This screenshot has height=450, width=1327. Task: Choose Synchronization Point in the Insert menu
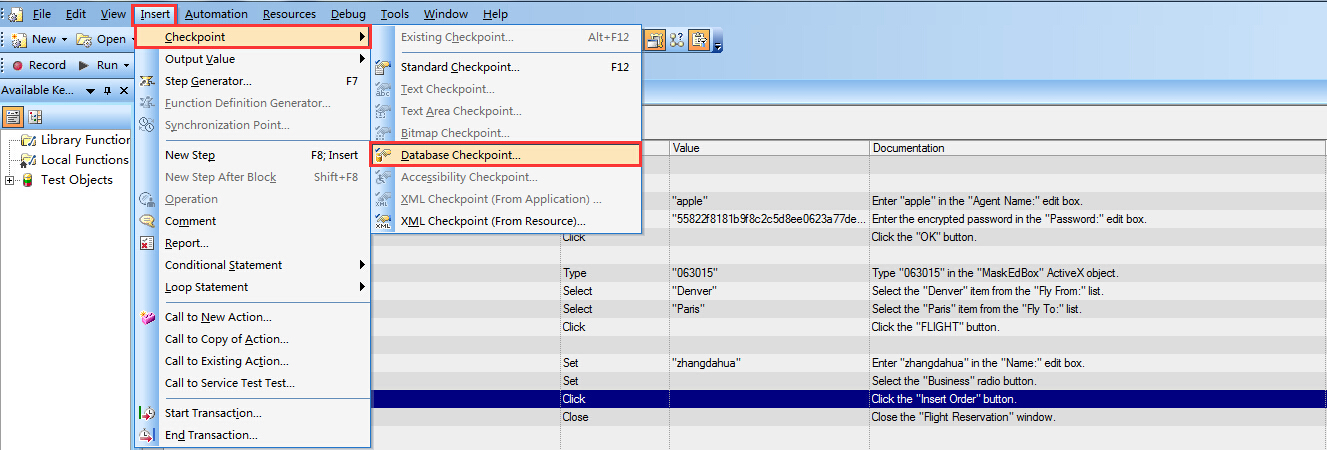click(x=253, y=125)
